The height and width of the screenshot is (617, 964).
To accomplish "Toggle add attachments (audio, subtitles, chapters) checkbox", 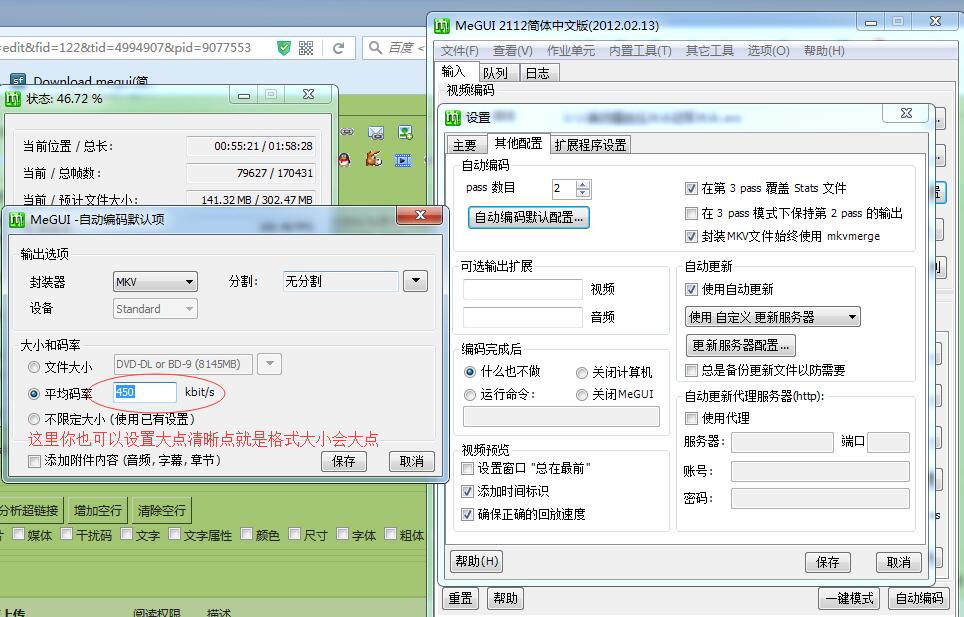I will 34,461.
